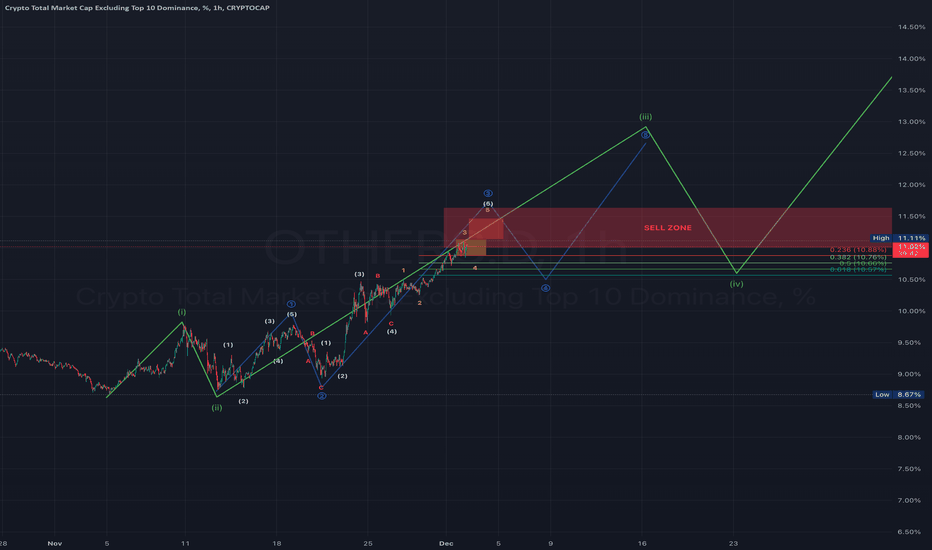Click the '18' date on the time axis
Viewport: 932px width, 550px height.
(276, 543)
